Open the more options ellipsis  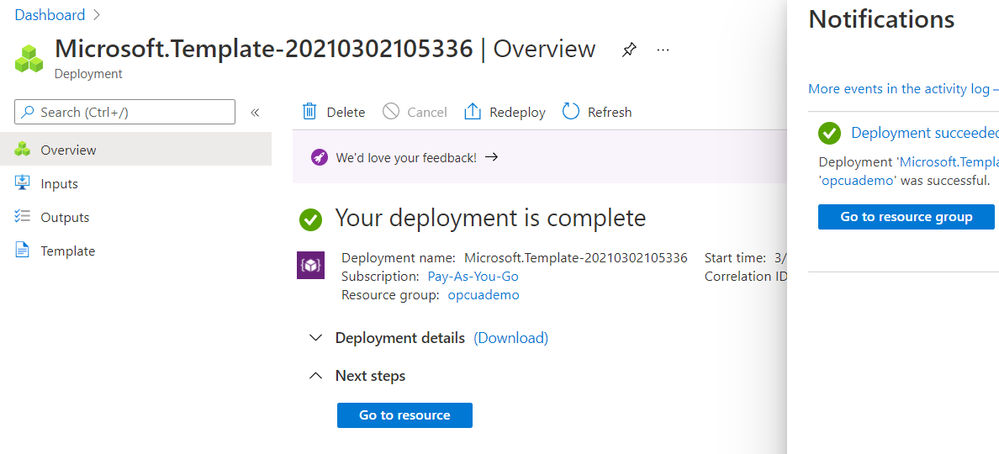[663, 50]
